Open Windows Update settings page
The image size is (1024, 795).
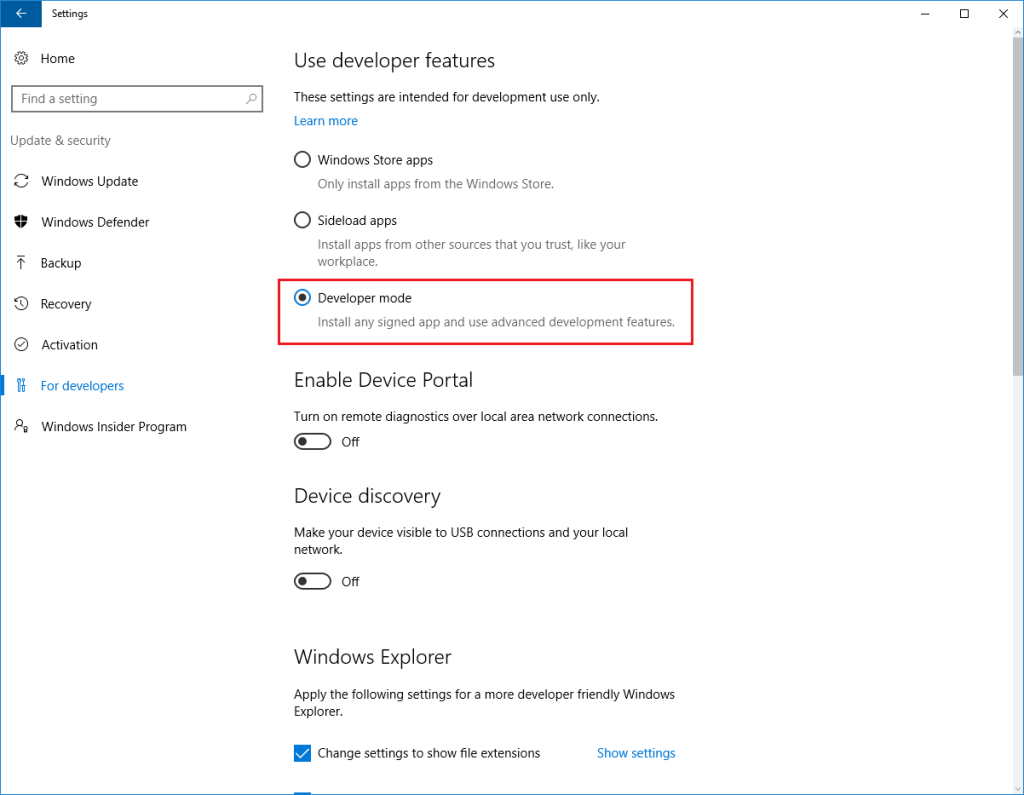[89, 181]
